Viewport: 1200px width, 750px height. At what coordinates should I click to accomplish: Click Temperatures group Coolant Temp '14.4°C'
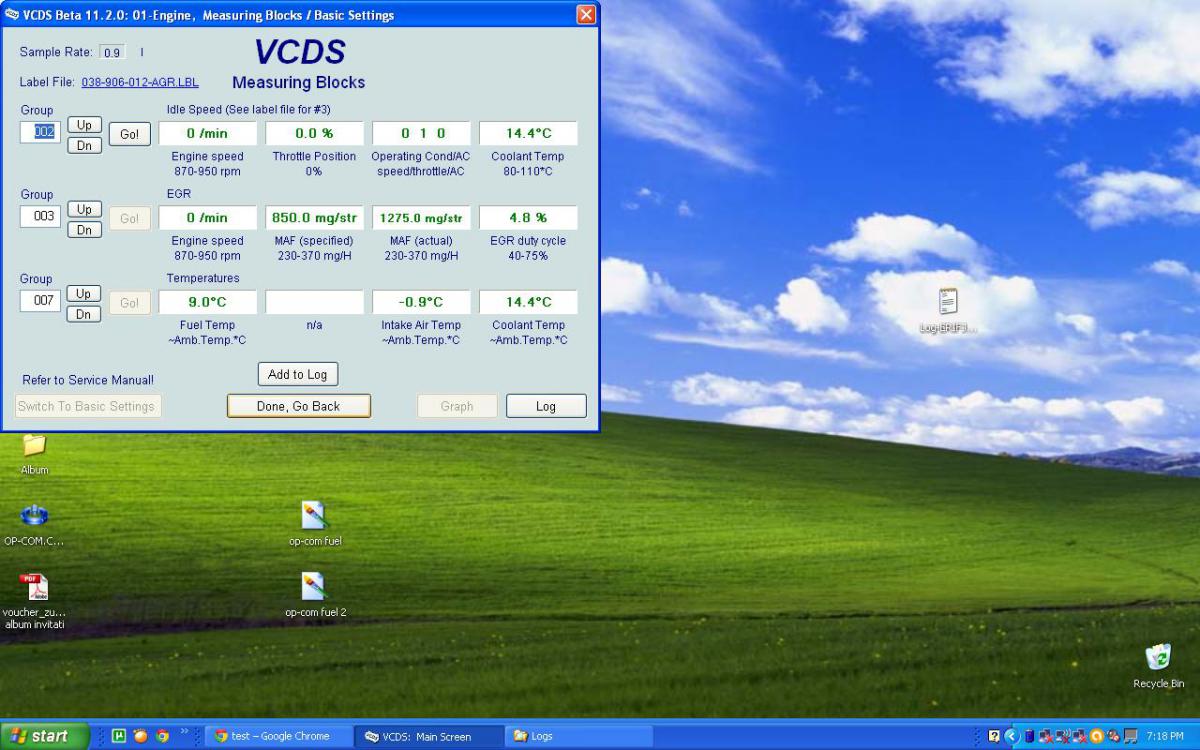coord(528,302)
